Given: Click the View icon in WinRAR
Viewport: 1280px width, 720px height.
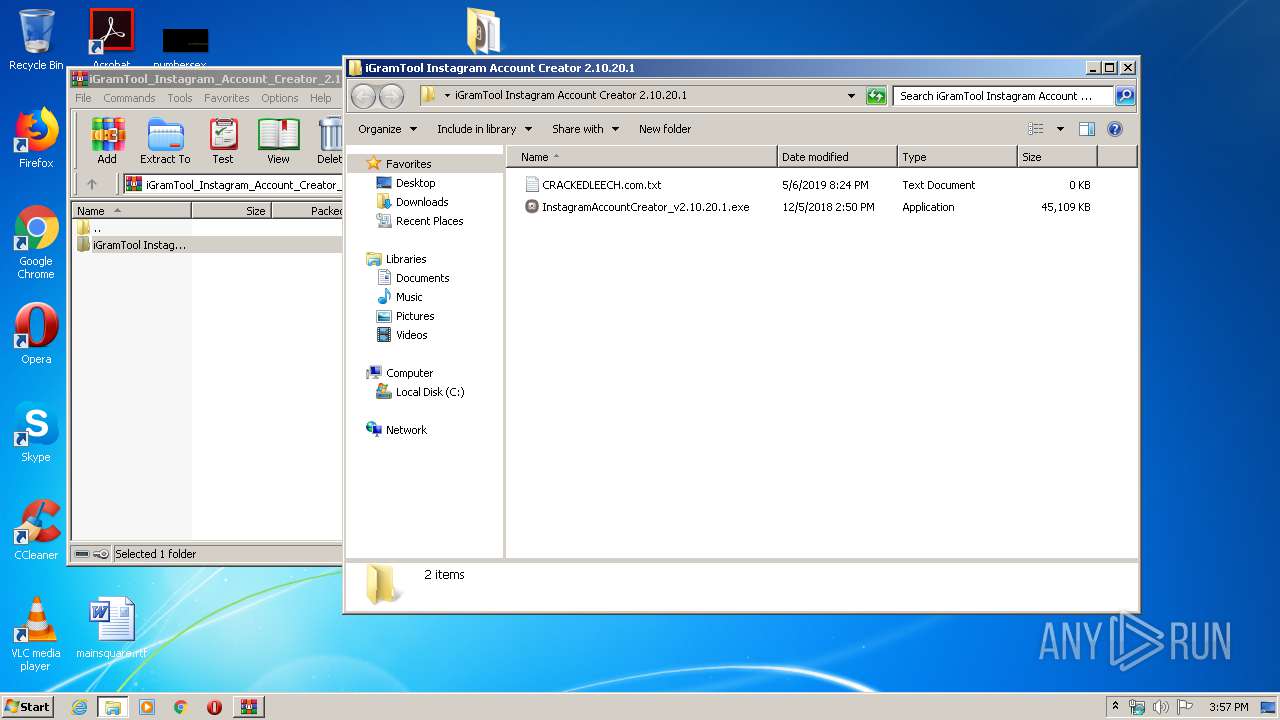Looking at the screenshot, I should [x=278, y=140].
